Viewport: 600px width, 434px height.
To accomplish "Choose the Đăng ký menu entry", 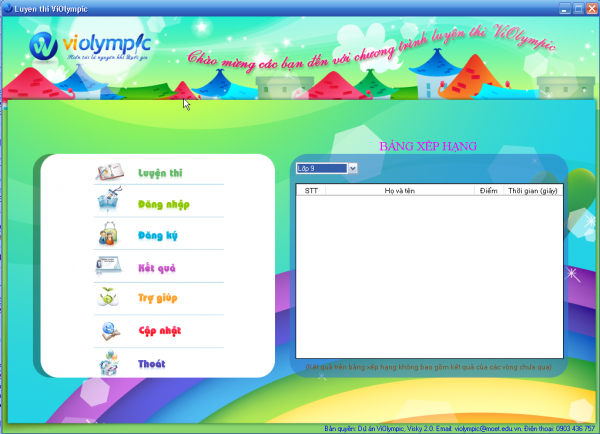I will (x=158, y=235).
